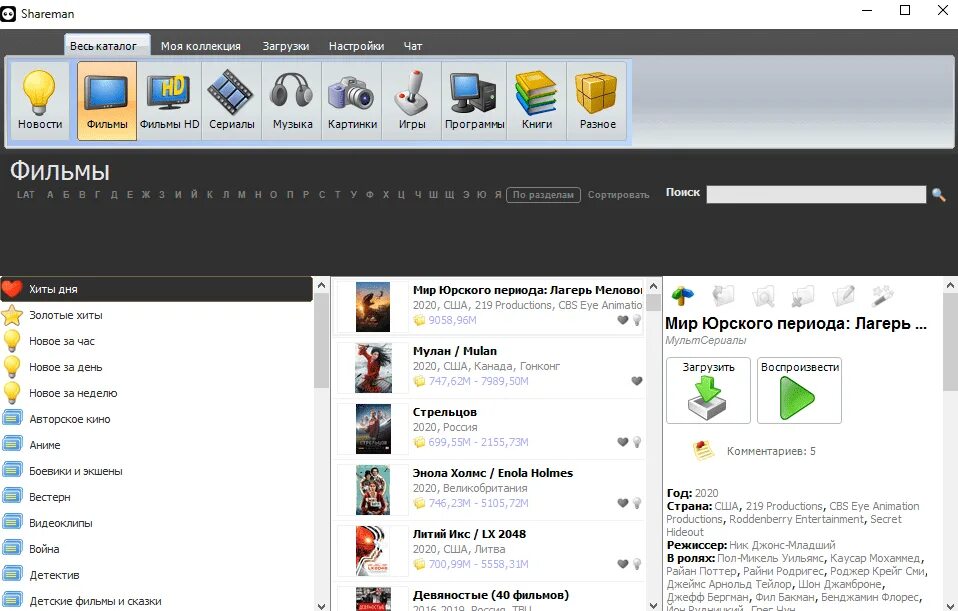Filter films by LAT letters
Screen dimensions: 958x611
[x=26, y=195]
